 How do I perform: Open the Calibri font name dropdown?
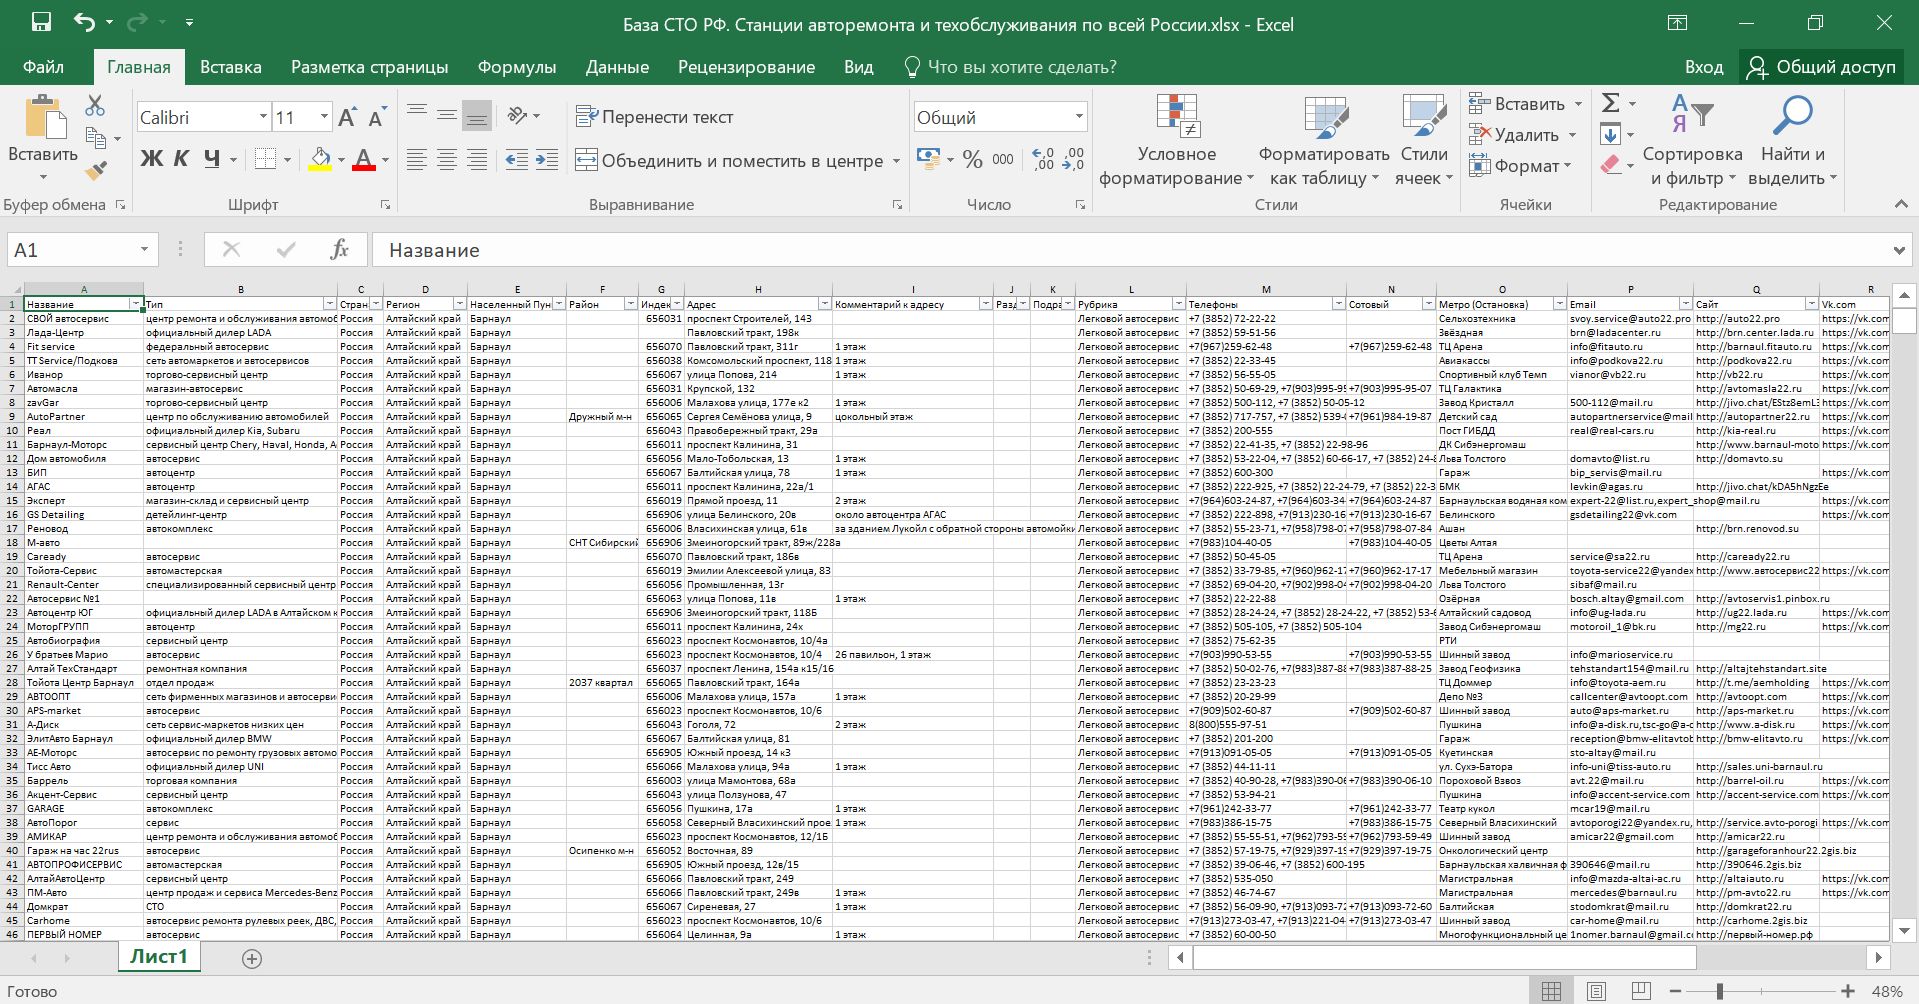click(263, 117)
